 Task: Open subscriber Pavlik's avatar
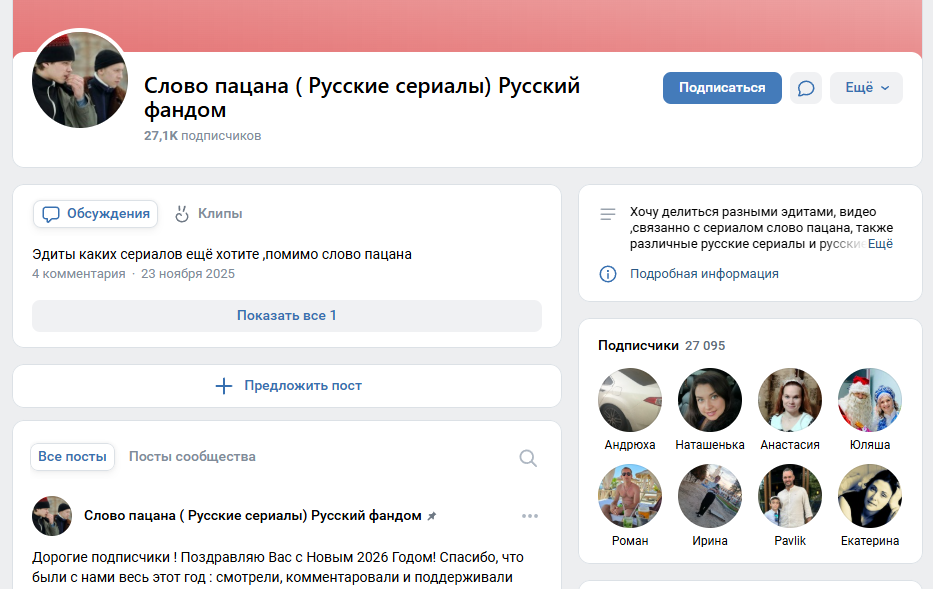[x=790, y=496]
